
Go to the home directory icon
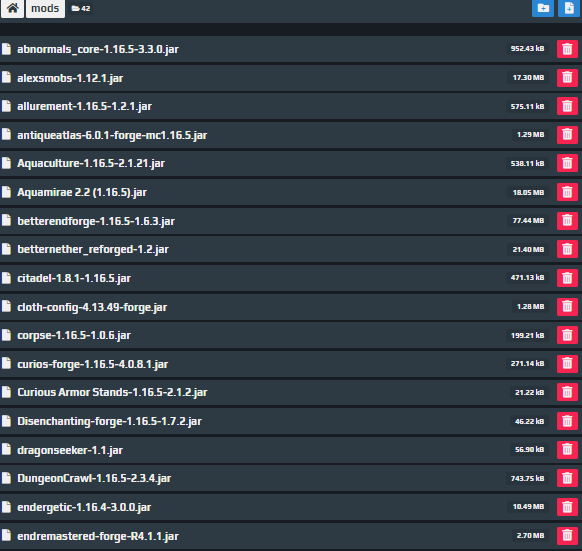[x=13, y=8]
